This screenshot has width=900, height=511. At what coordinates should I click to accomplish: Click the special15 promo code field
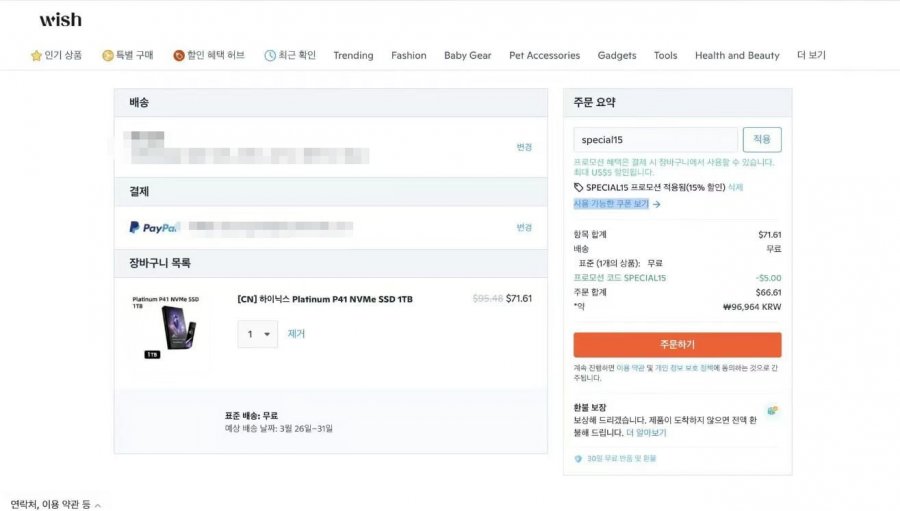pyautogui.click(x=655, y=140)
